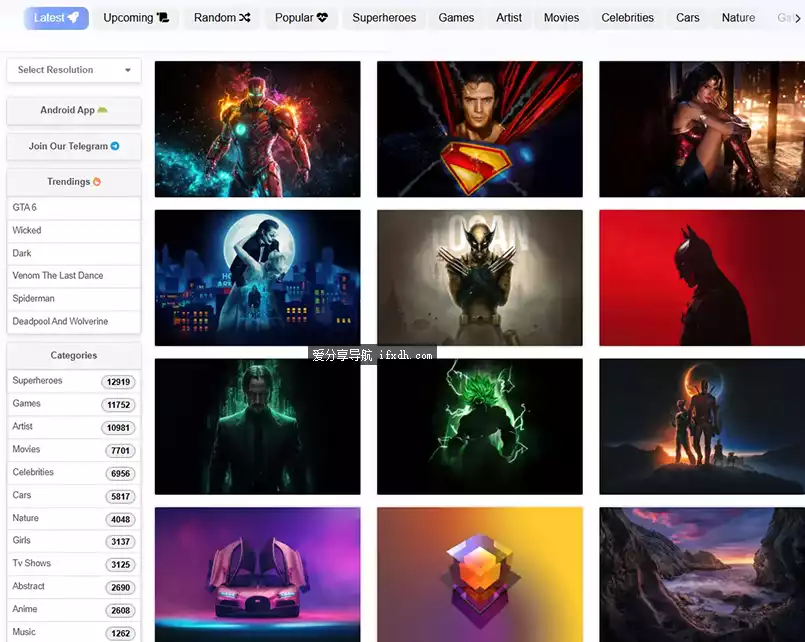The image size is (805, 642).
Task: Switch to the Superheroes tab
Action: point(384,18)
